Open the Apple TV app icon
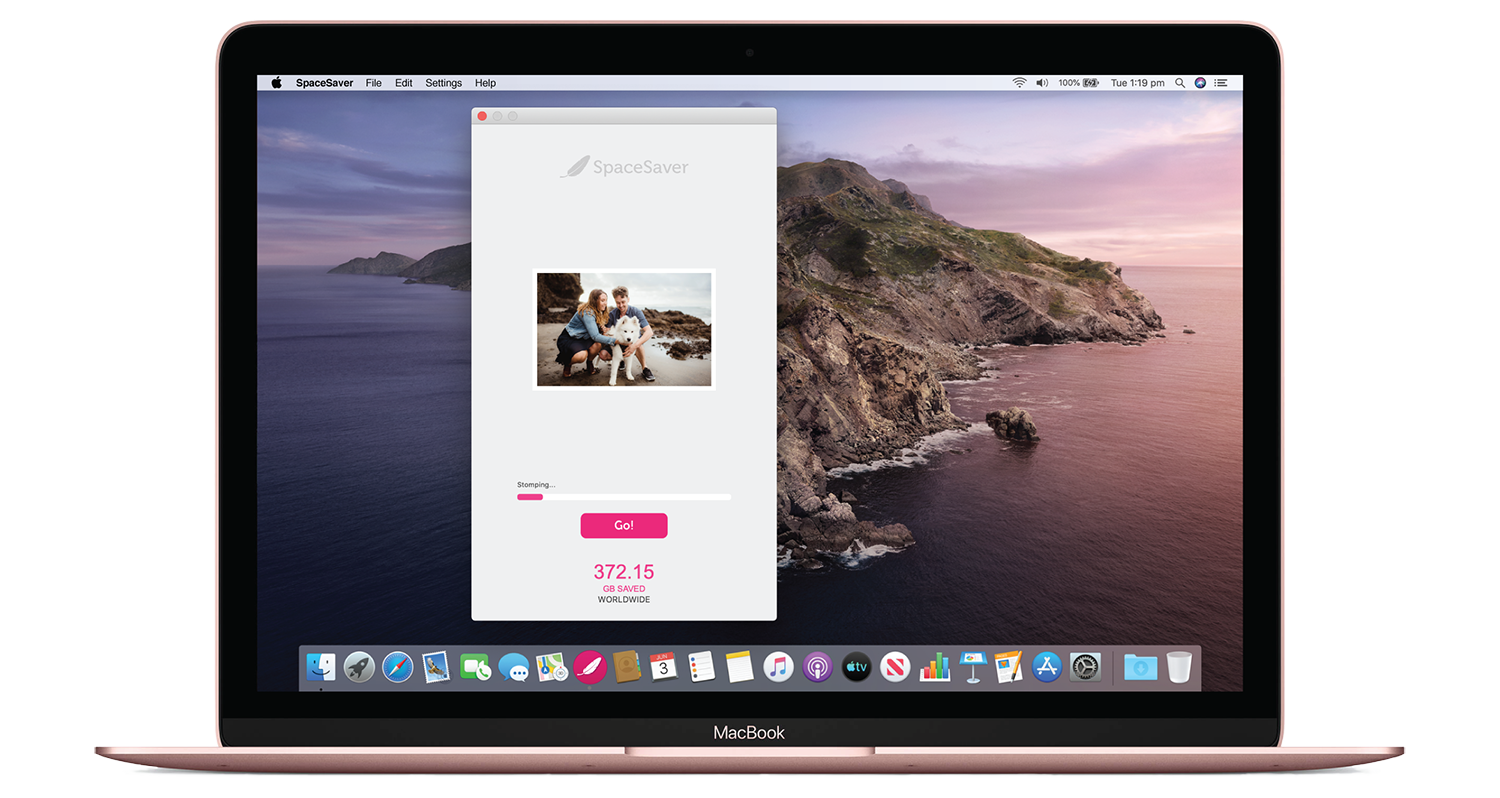This screenshot has width=1500, height=798. coord(856,667)
